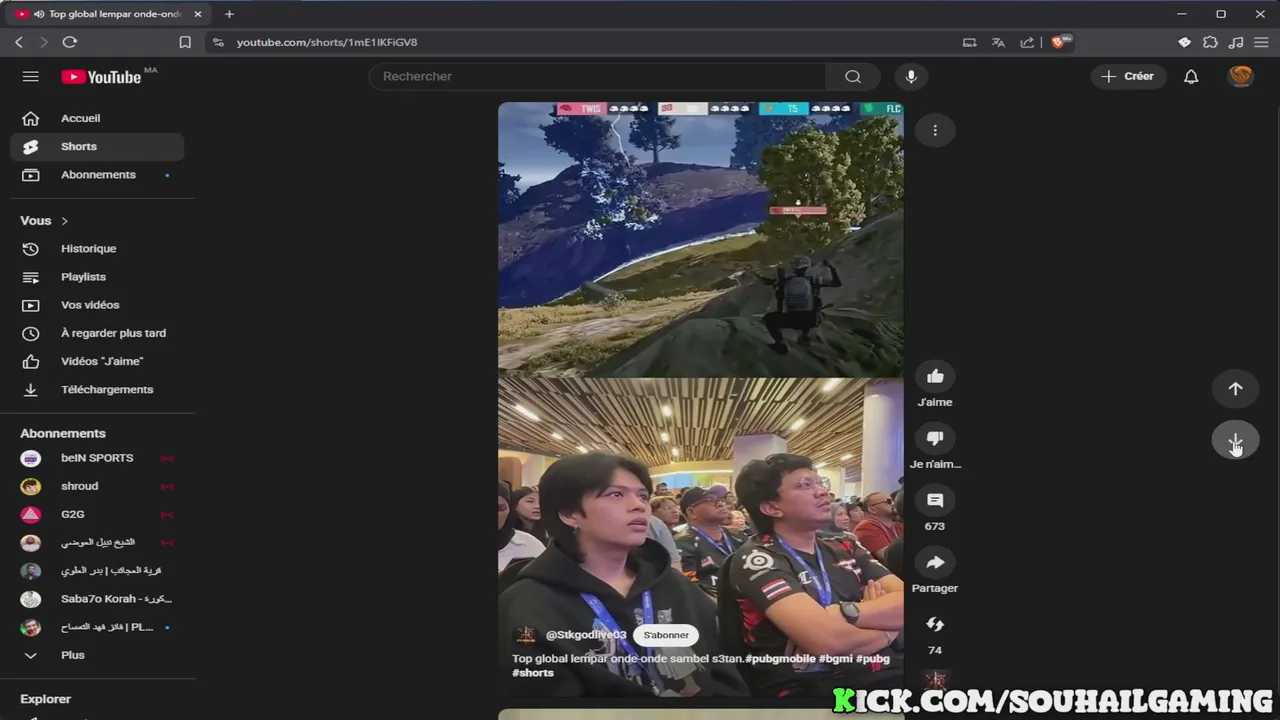The height and width of the screenshot is (720, 1280).
Task: Go to Accueil in sidebar
Action: coord(98,118)
